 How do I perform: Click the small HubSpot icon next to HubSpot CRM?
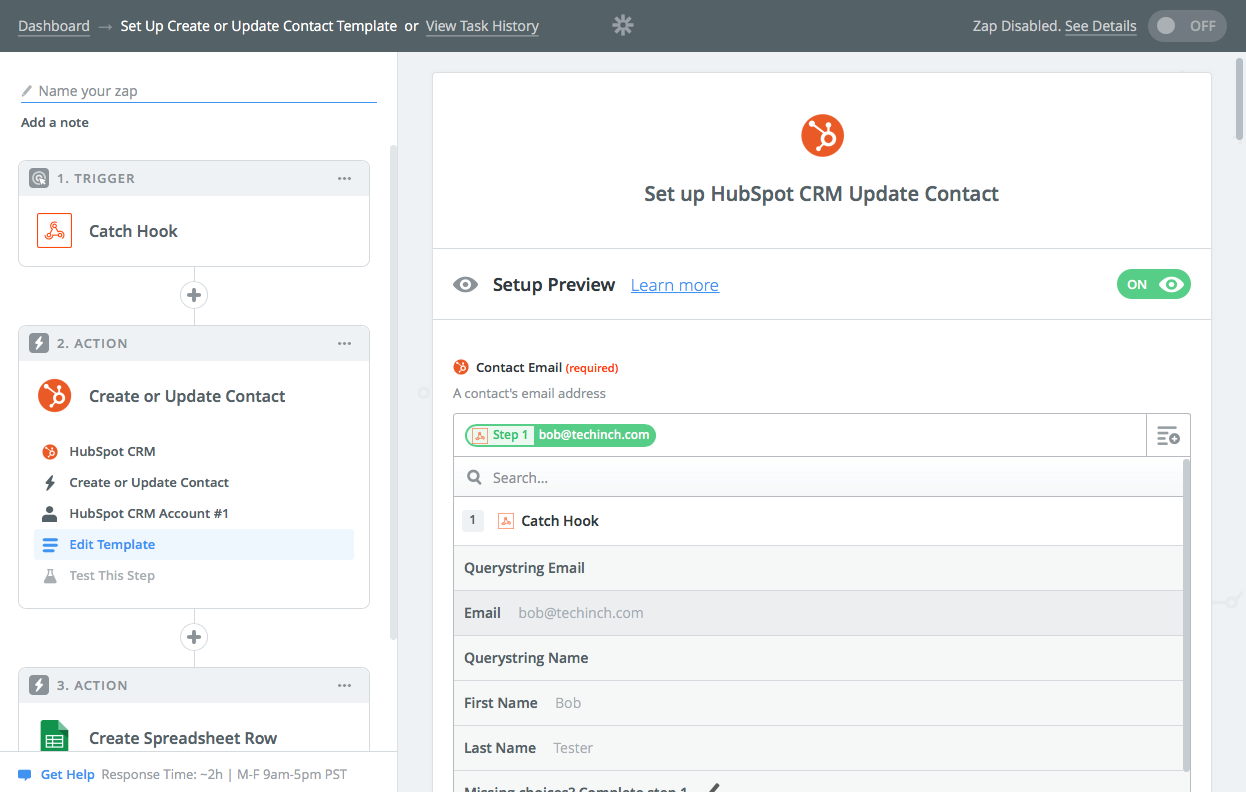[50, 452]
